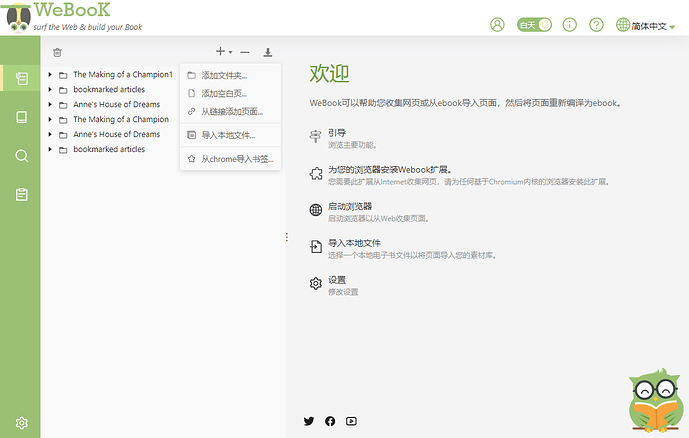689x438 pixels.
Task: Open the 简体中文 language dropdown
Action: coord(648,25)
